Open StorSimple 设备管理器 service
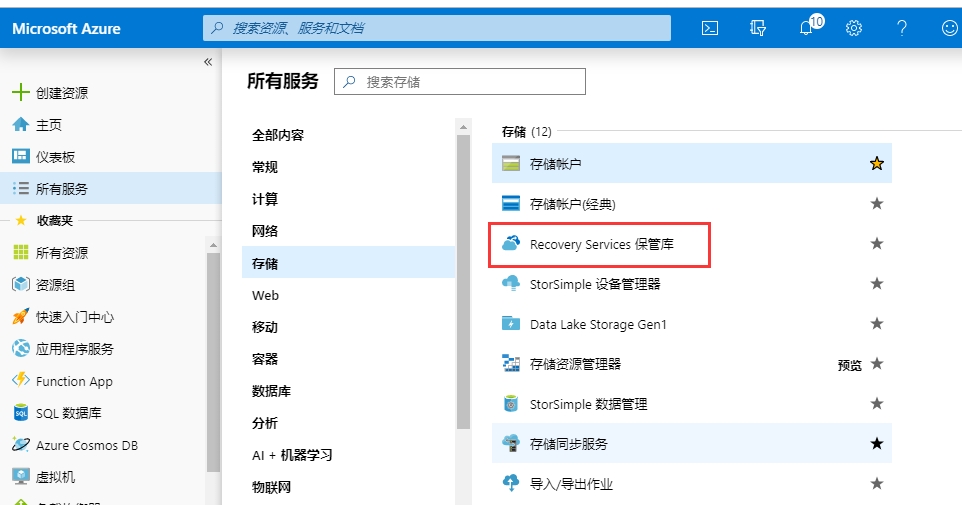This screenshot has width=962, height=505. tap(595, 284)
